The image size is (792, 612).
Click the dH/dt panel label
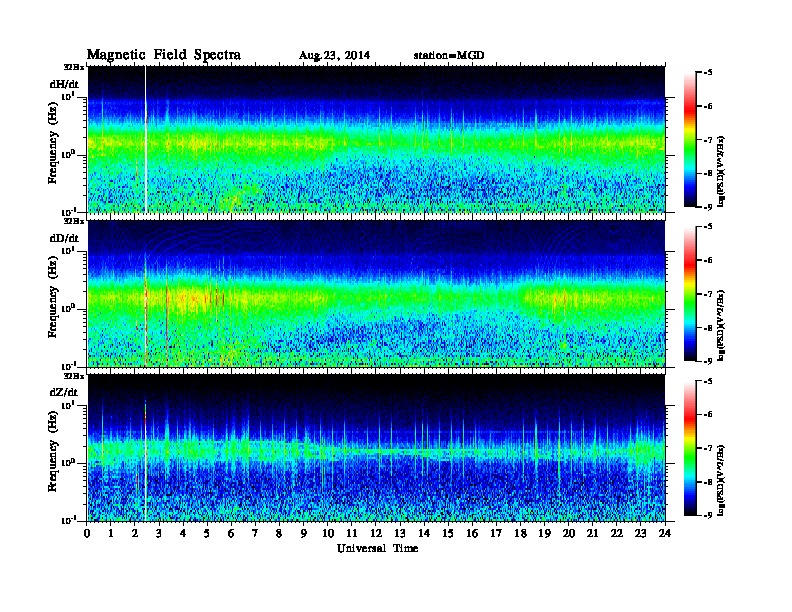coord(64,85)
